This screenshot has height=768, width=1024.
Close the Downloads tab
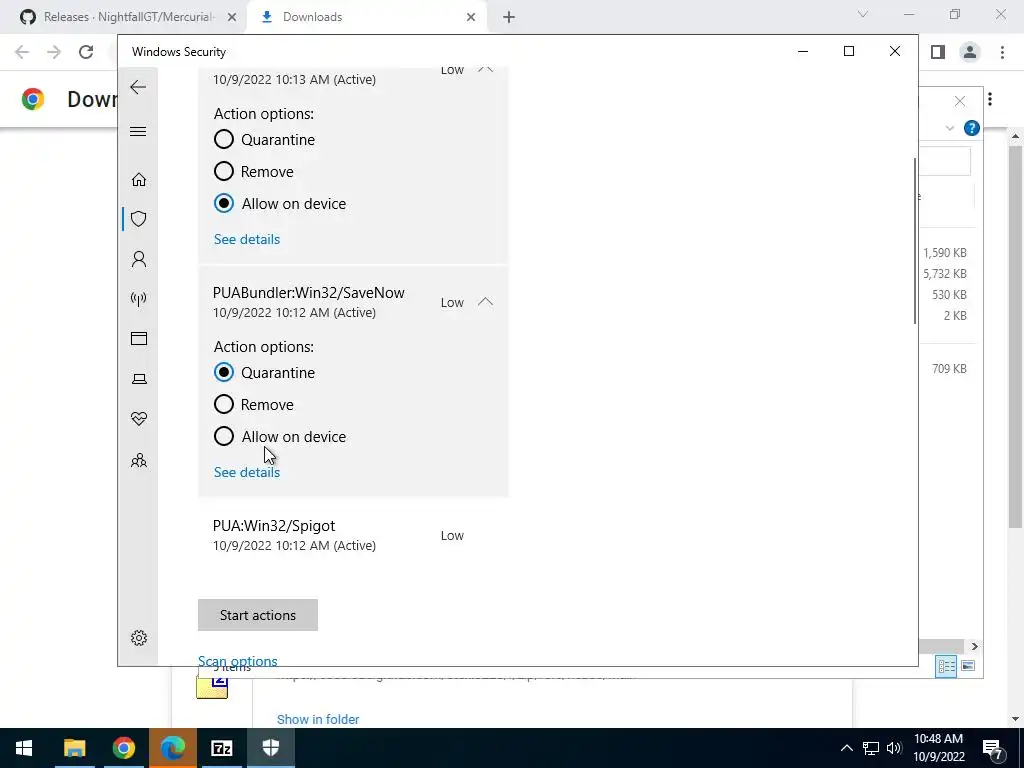(x=471, y=17)
